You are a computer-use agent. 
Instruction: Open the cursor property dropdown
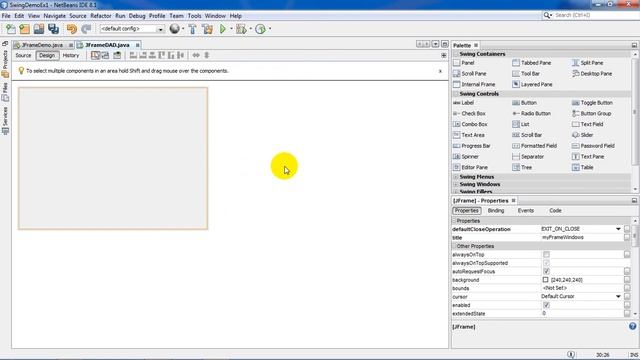pyautogui.click(x=618, y=297)
